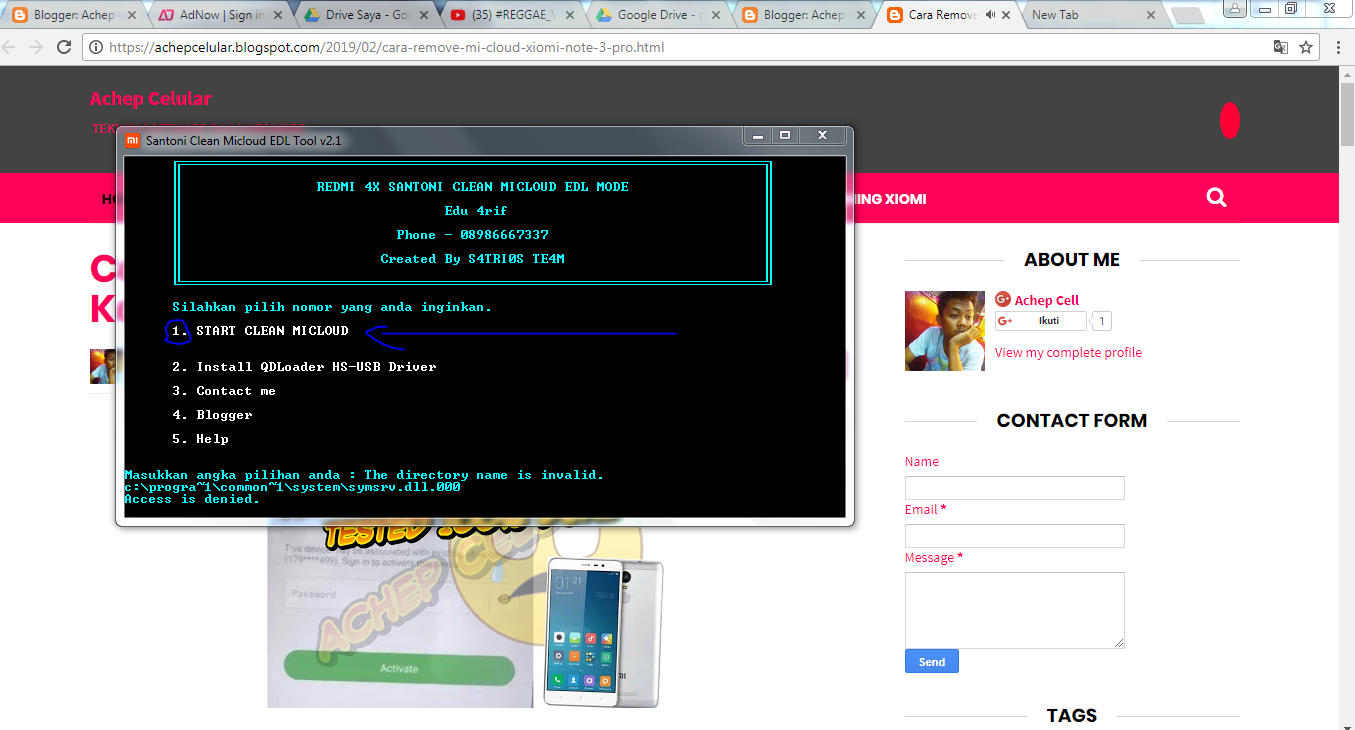The width and height of the screenshot is (1355, 730).
Task: Click the Ikuti follow button
Action: pyautogui.click(x=1040, y=321)
